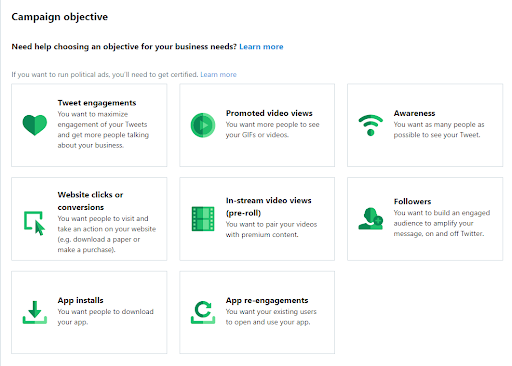Click text 'You want people to visit and'
Image resolution: width=512 pixels, height=366 pixels.
pos(103,218)
